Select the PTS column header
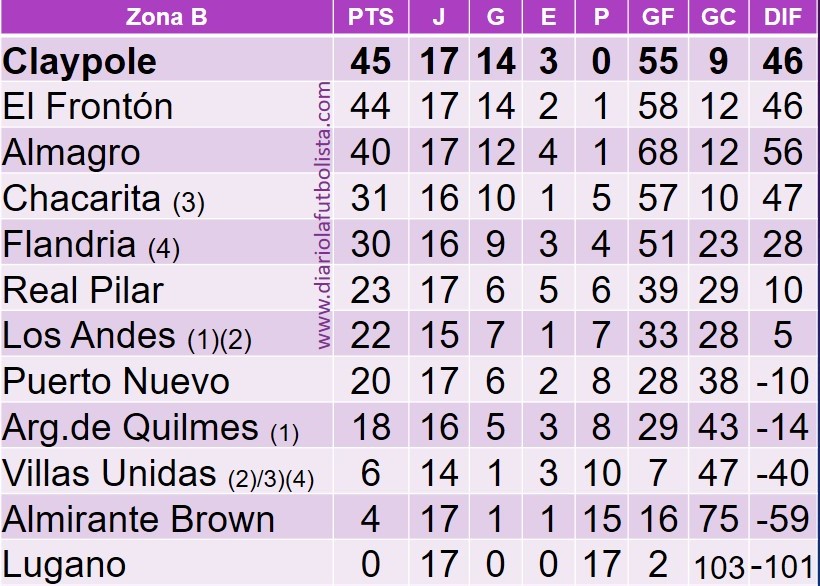The width and height of the screenshot is (820, 586). point(371,17)
